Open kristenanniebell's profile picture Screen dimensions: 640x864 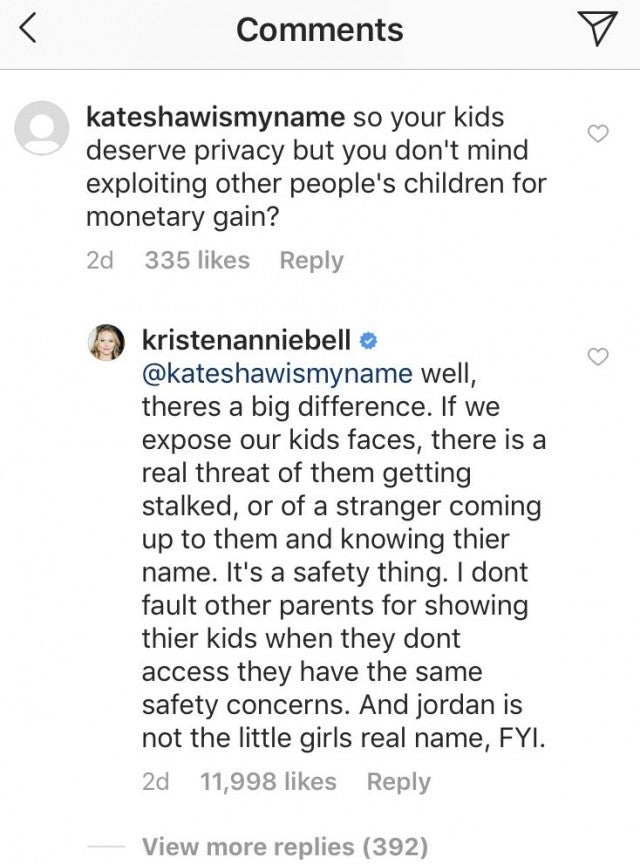pyautogui.click(x=109, y=342)
